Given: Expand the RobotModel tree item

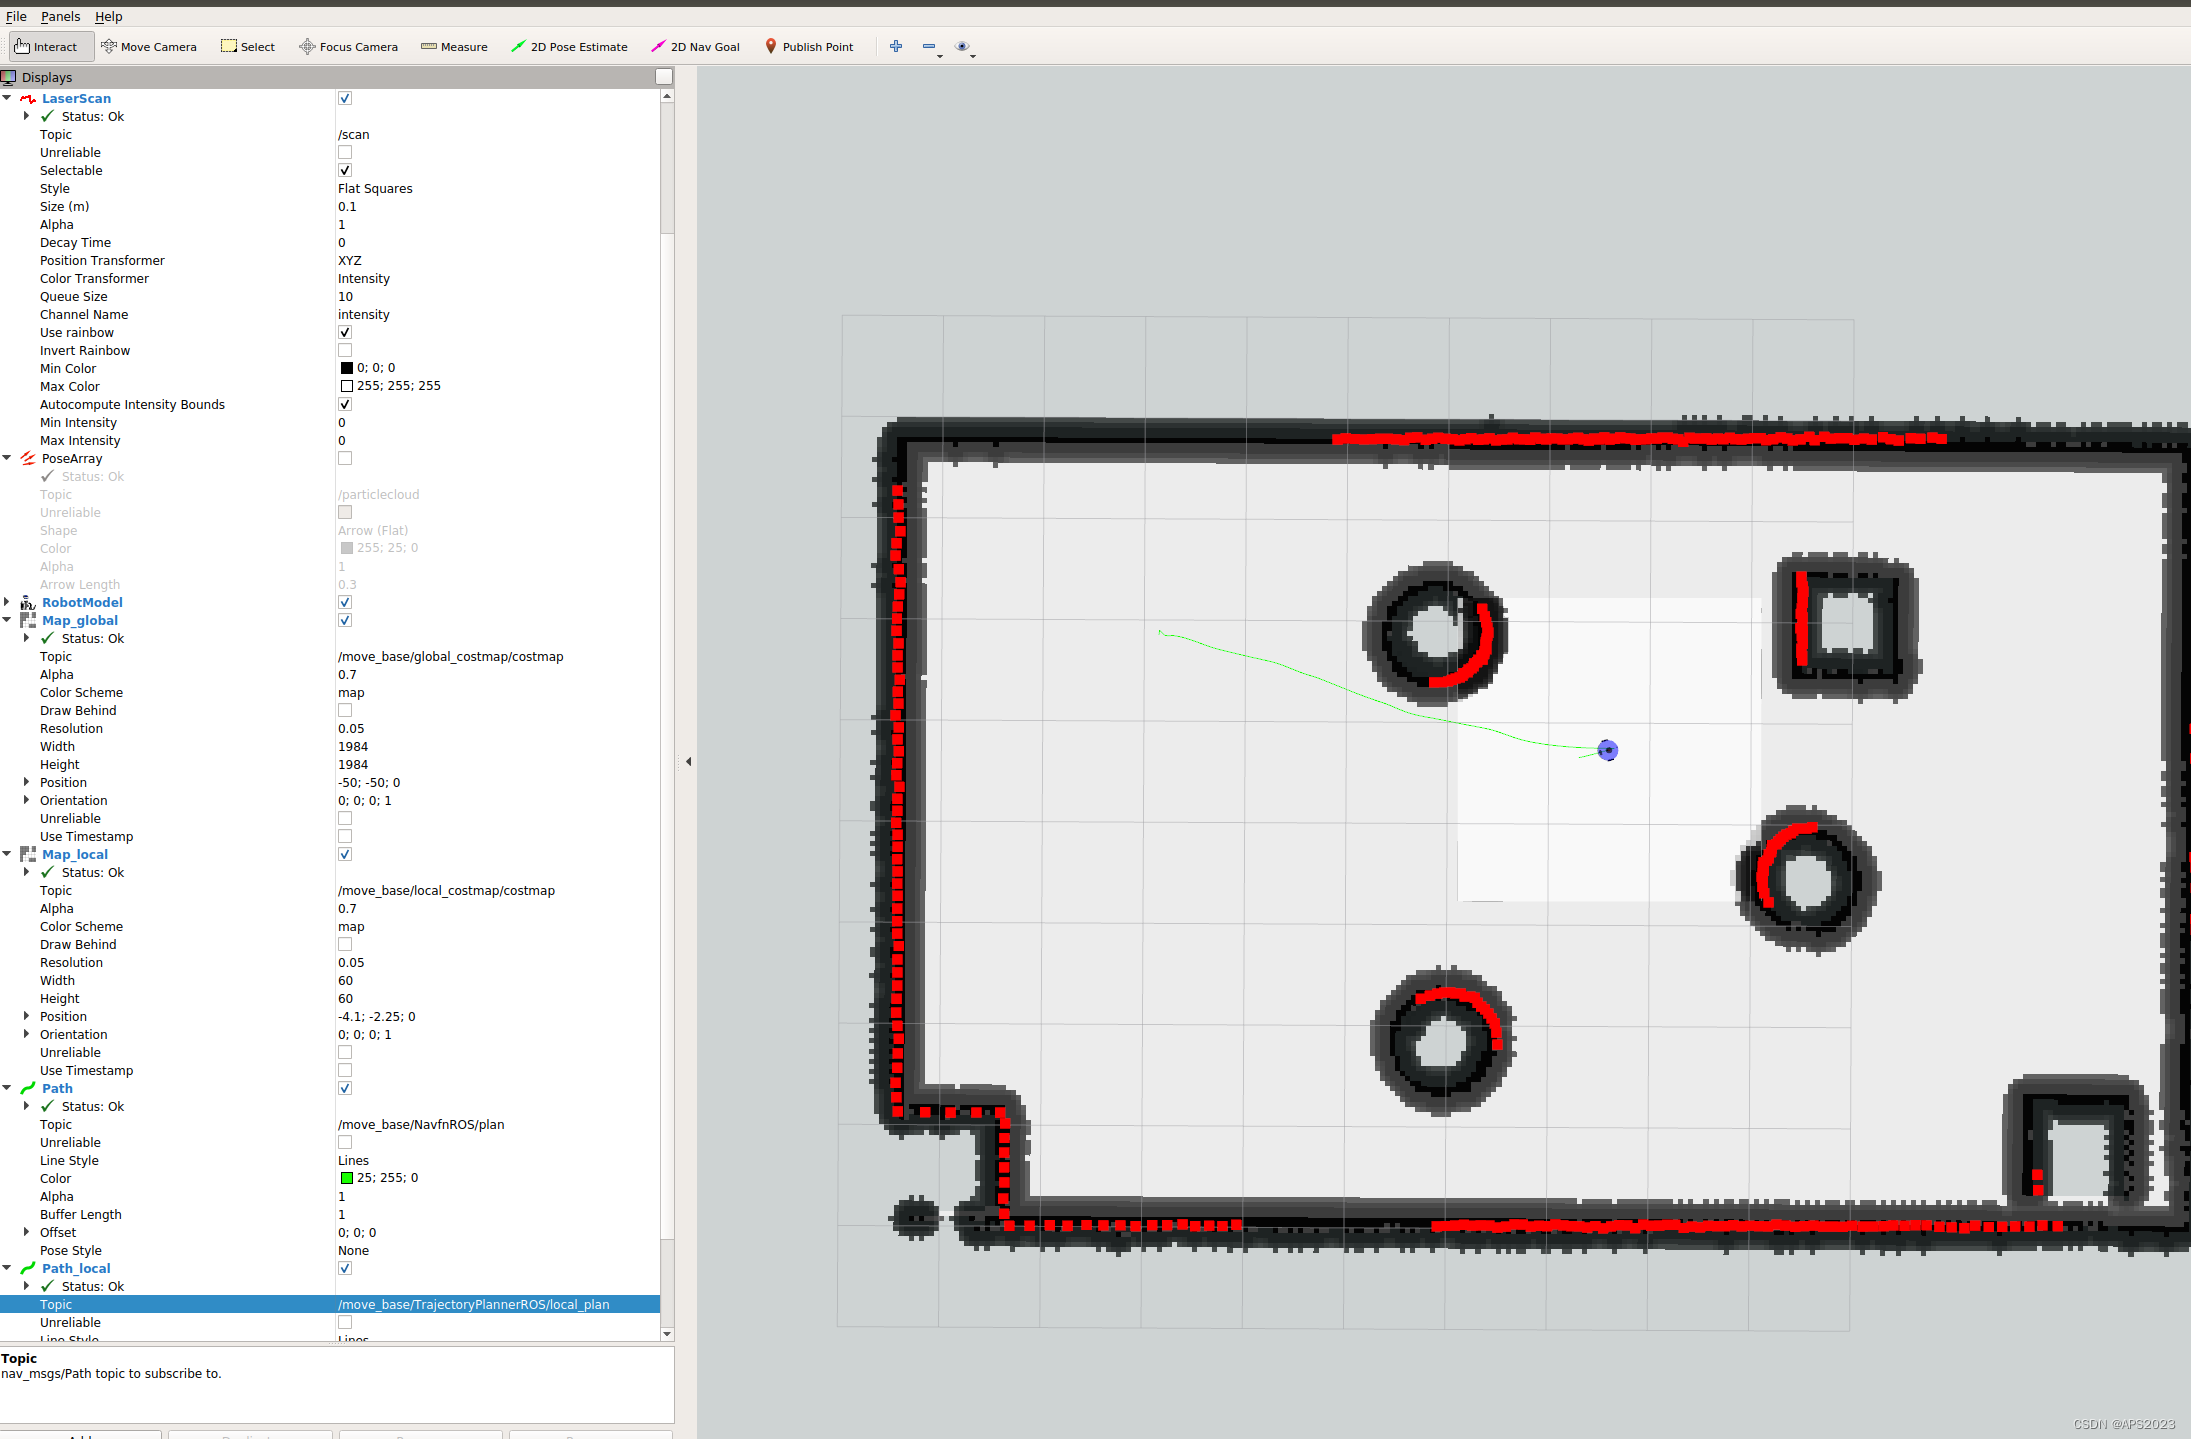Looking at the screenshot, I should pos(7,603).
